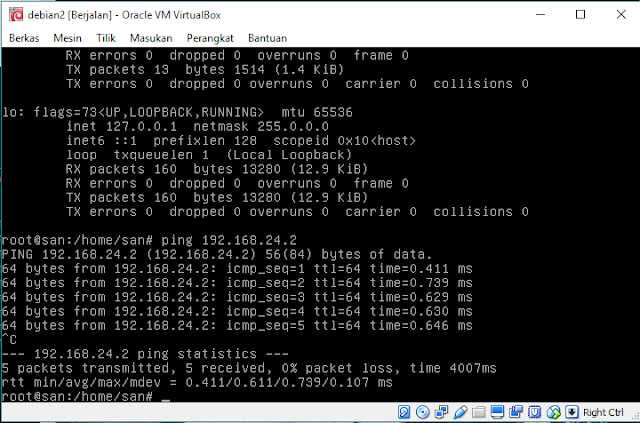The height and width of the screenshot is (423, 640).
Task: Click the 'TX packets 13' line
Action: tap(204, 69)
